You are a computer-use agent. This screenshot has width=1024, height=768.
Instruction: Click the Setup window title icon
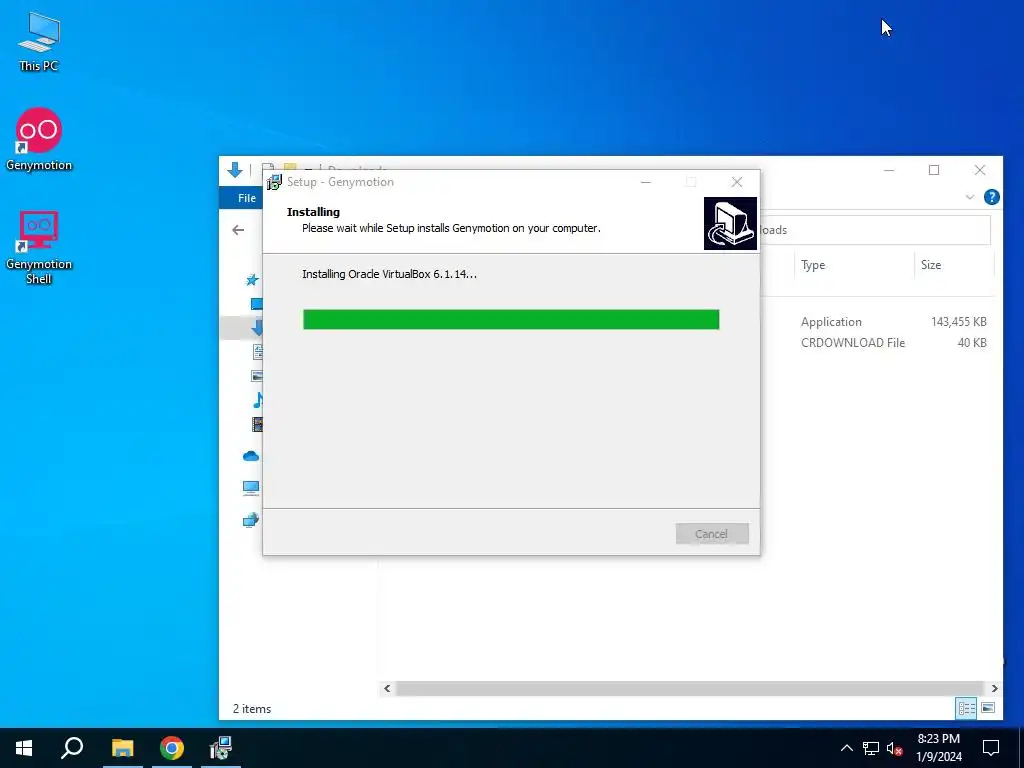(x=274, y=182)
